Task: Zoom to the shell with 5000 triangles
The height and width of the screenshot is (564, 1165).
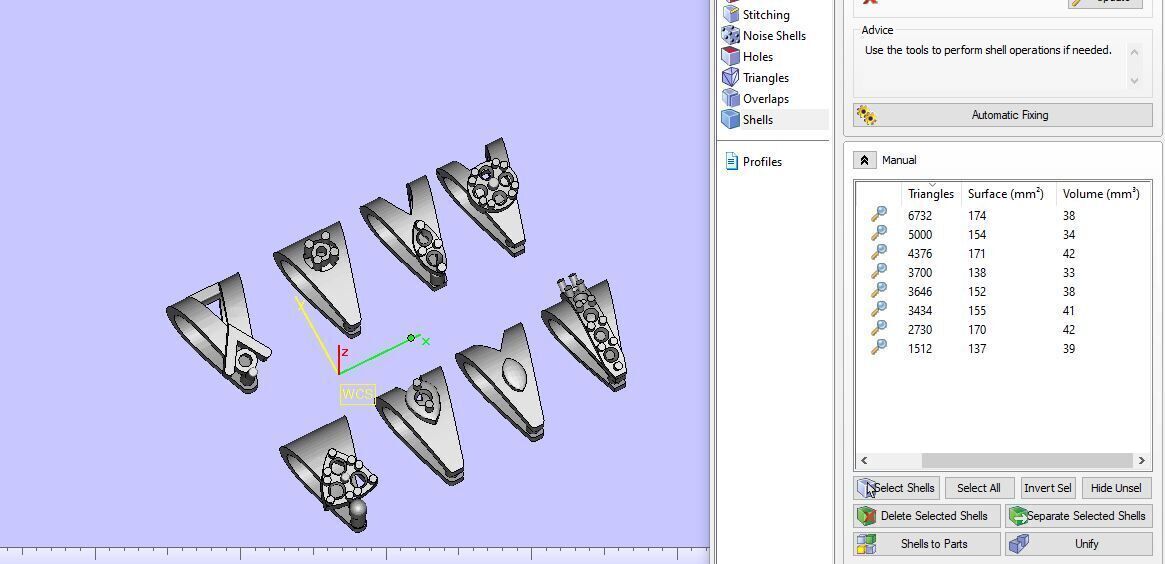Action: coord(878,234)
